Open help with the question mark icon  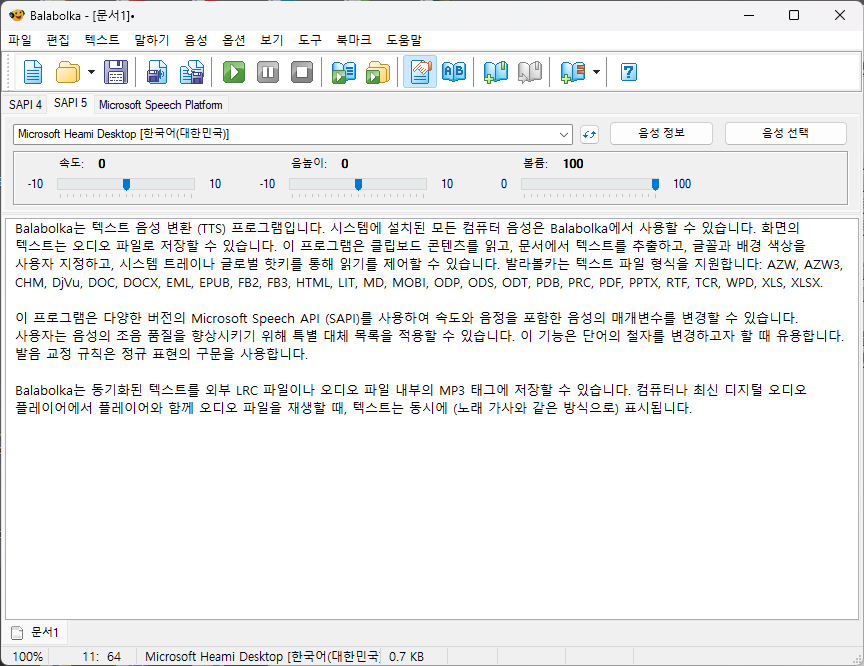click(629, 72)
